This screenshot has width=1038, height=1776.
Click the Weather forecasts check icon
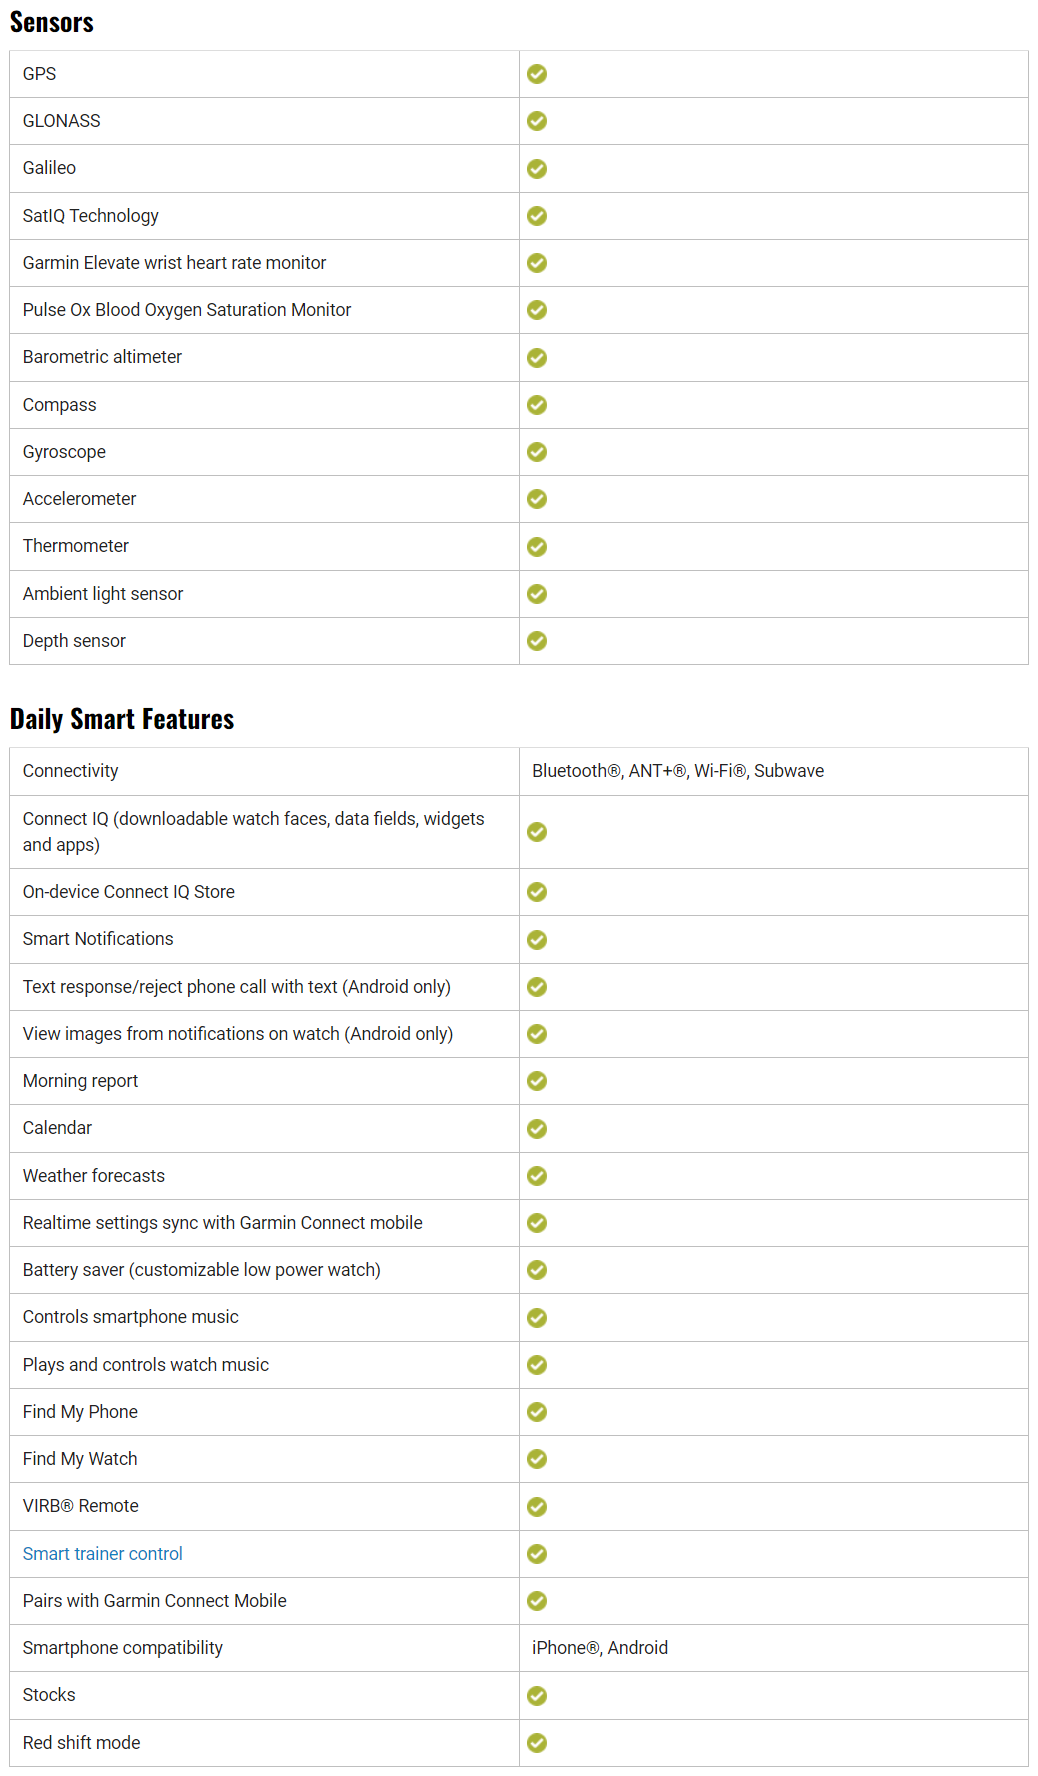coord(537,1176)
